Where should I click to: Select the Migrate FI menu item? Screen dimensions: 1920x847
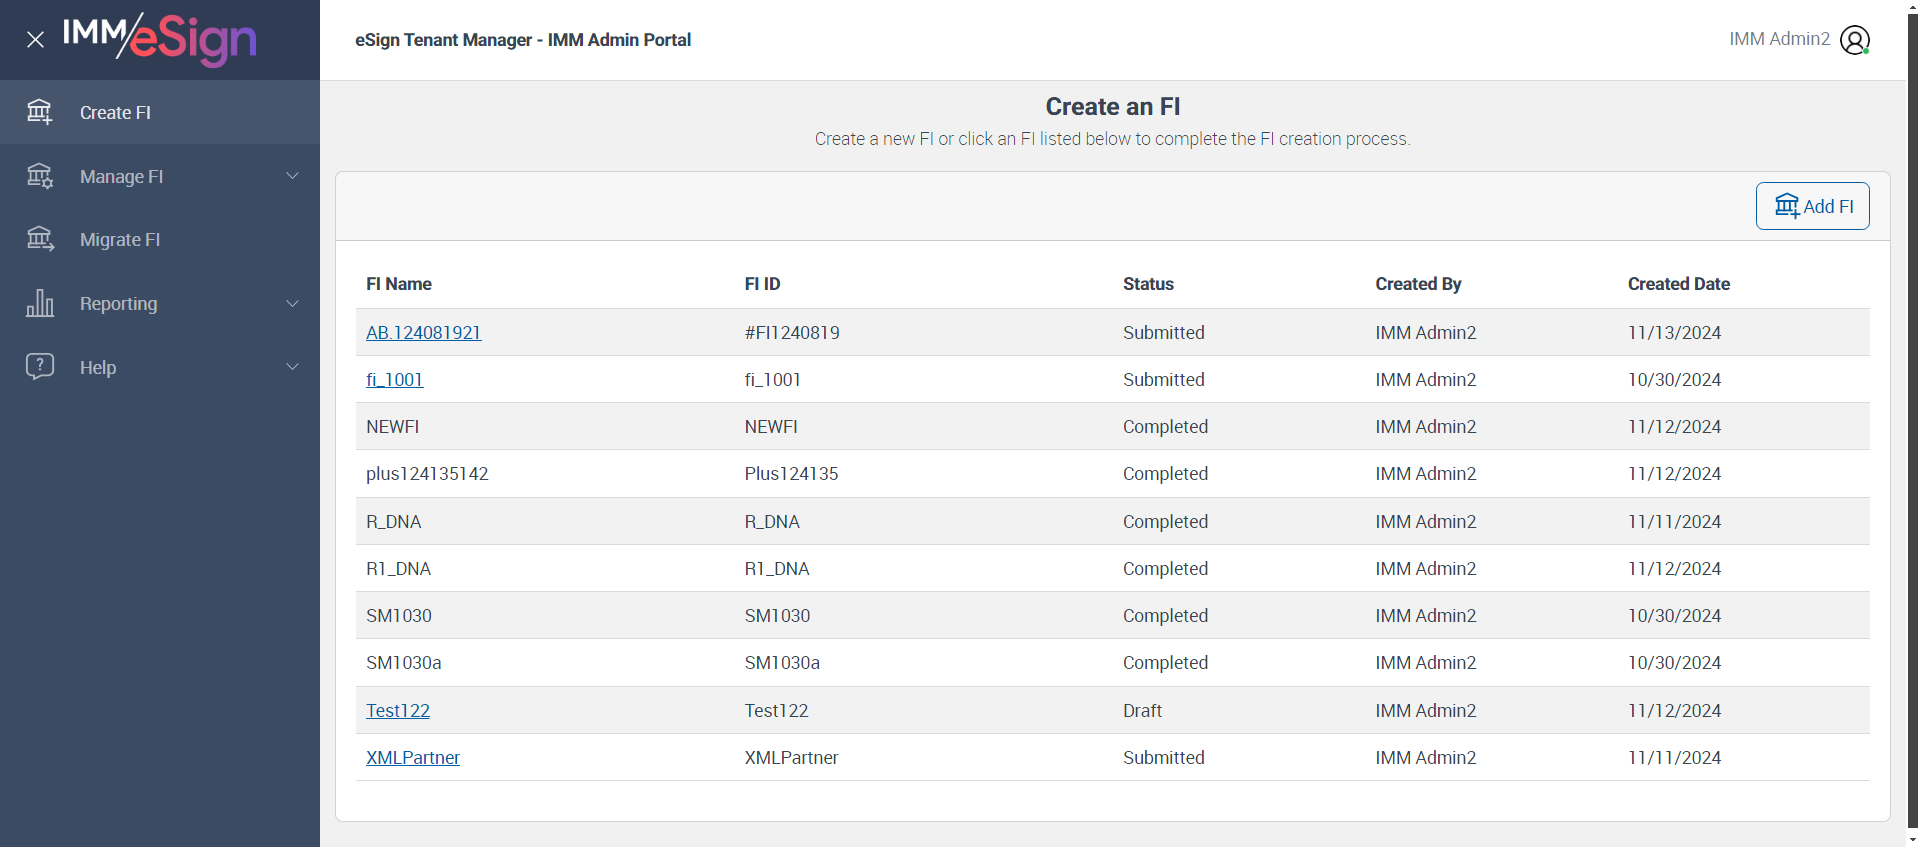point(120,240)
